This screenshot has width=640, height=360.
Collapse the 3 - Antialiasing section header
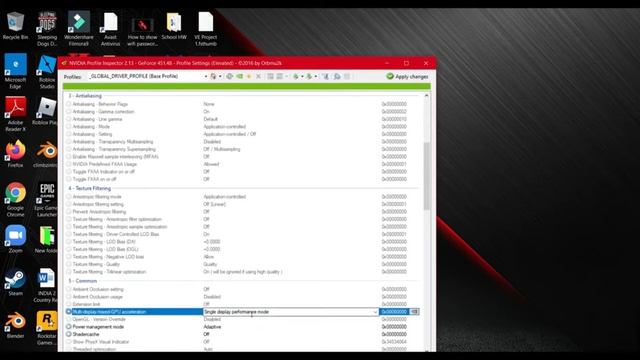click(x=85, y=96)
